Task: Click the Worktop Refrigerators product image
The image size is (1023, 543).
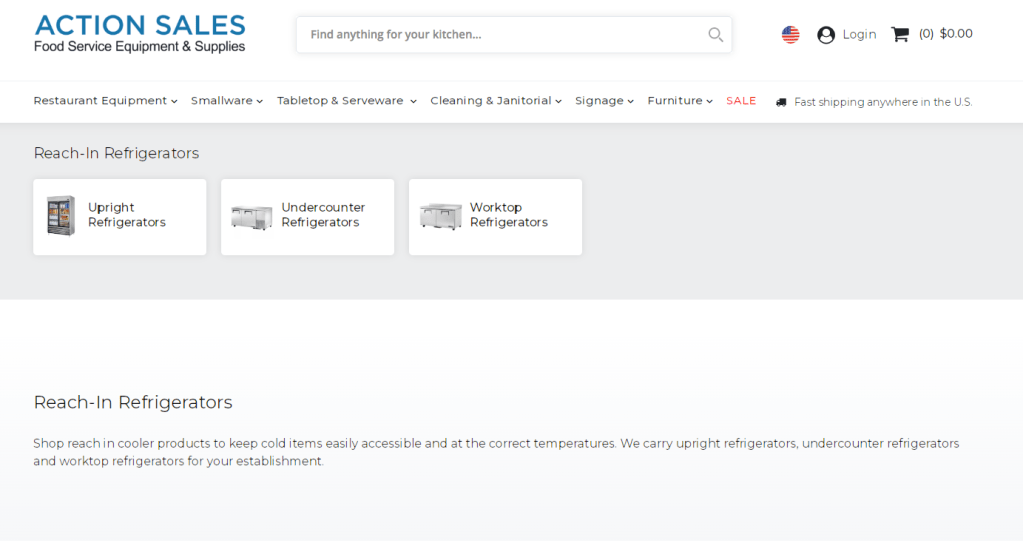Action: (x=440, y=216)
